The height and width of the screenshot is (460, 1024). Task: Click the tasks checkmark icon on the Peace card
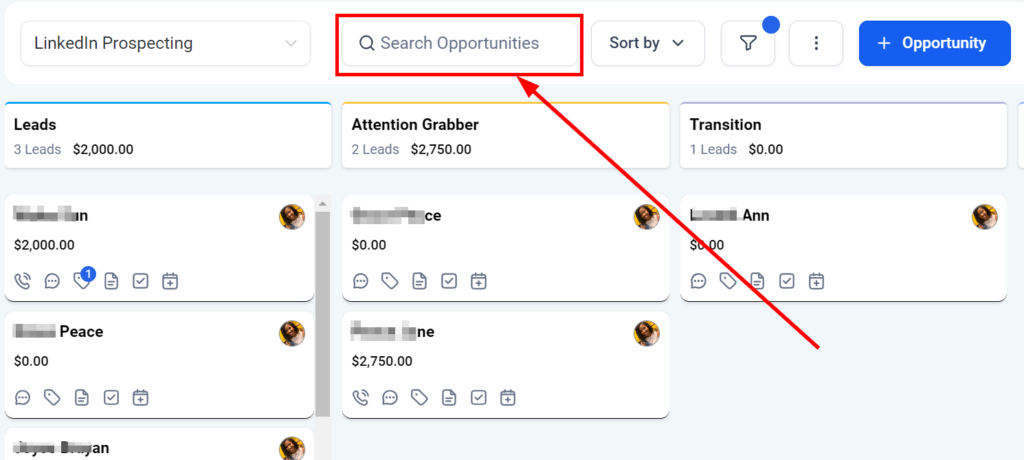[x=111, y=398]
